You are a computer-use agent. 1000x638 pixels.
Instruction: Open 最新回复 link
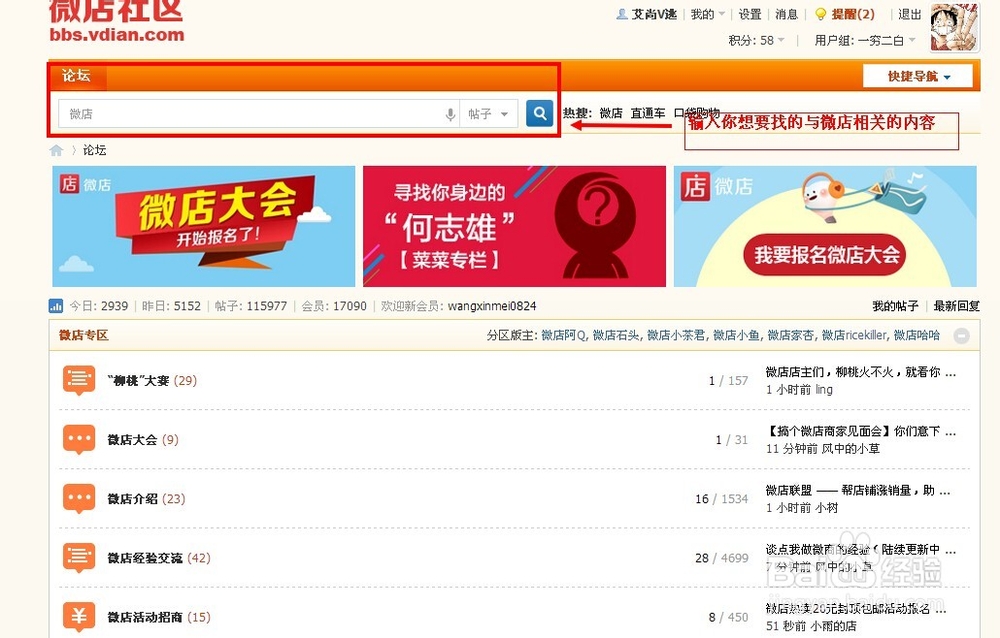point(957,306)
